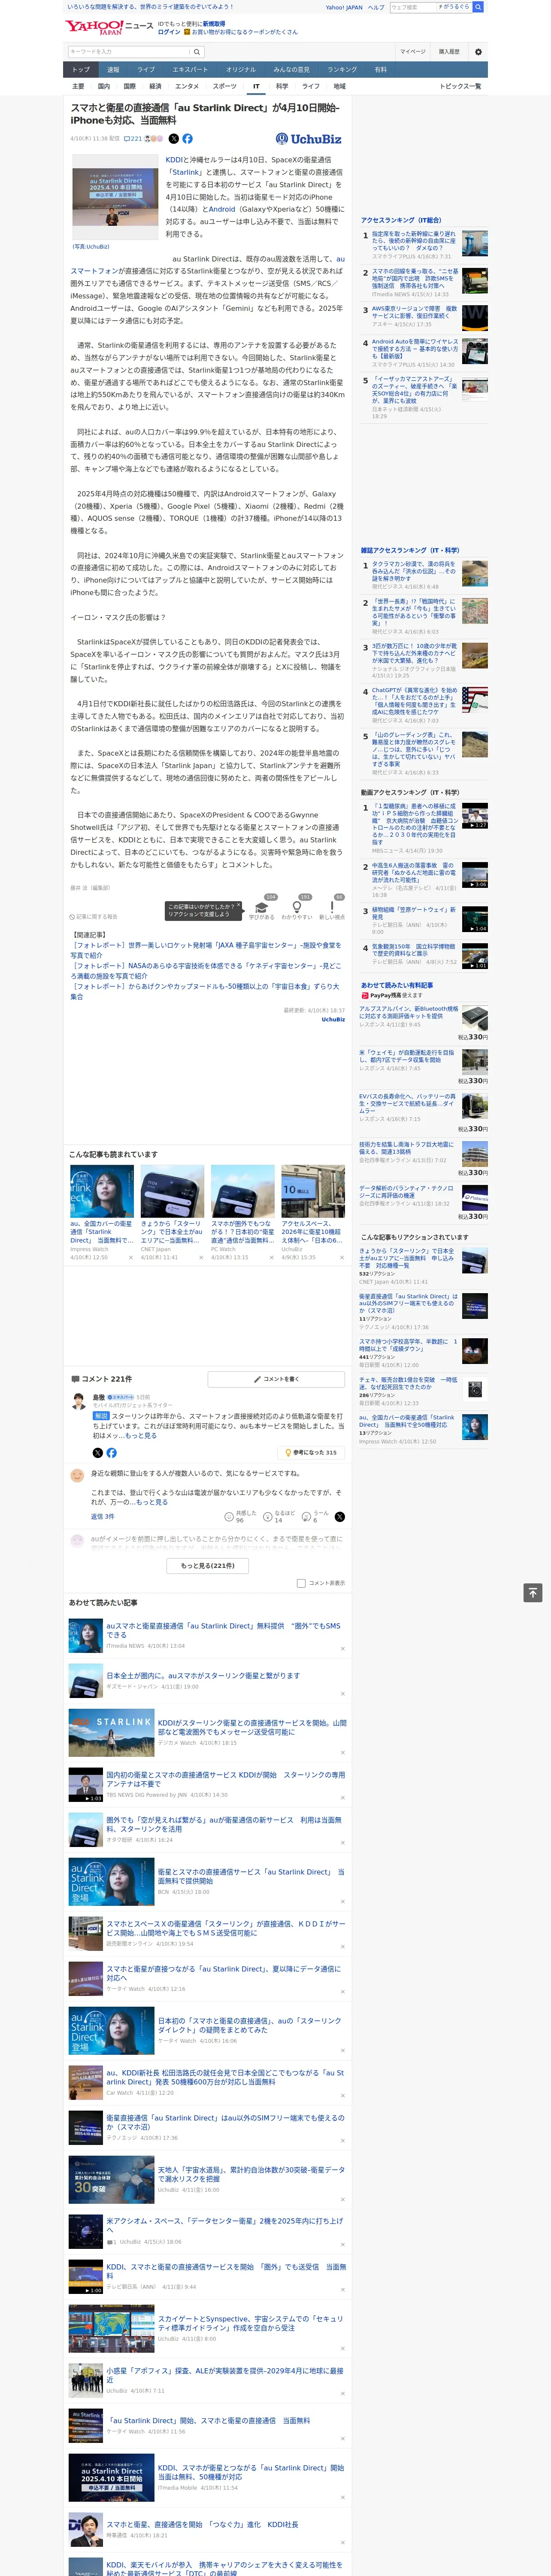Image resolution: width=551 pixels, height=2576 pixels.
Task: Open the comment count bubble 221 under headline
Action: pos(133,139)
